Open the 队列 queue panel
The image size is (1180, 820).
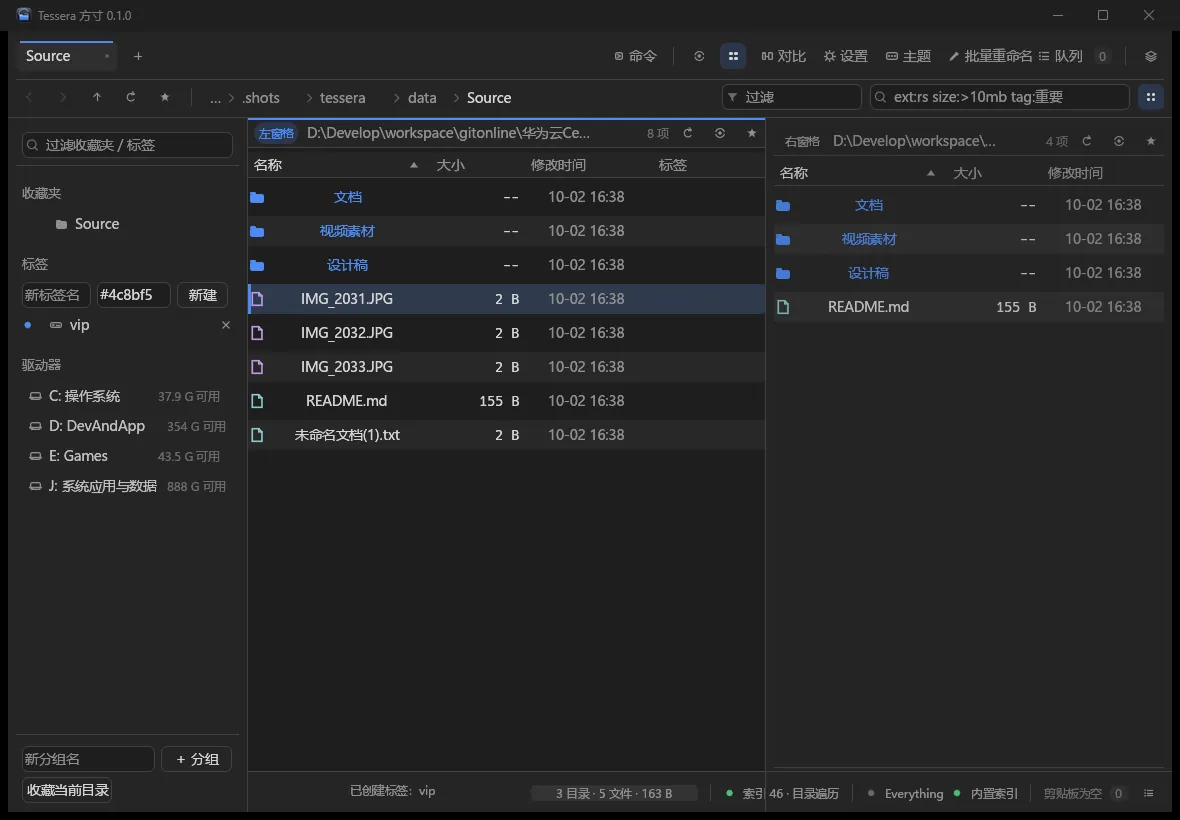(1061, 56)
